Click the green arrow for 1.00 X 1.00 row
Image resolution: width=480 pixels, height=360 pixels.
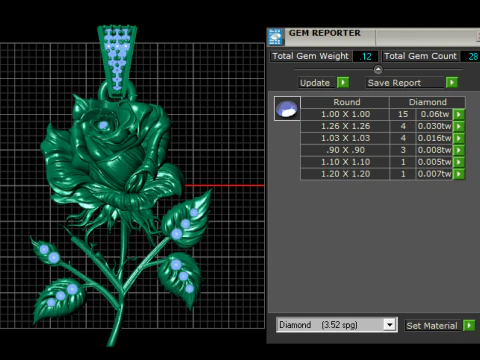point(459,114)
